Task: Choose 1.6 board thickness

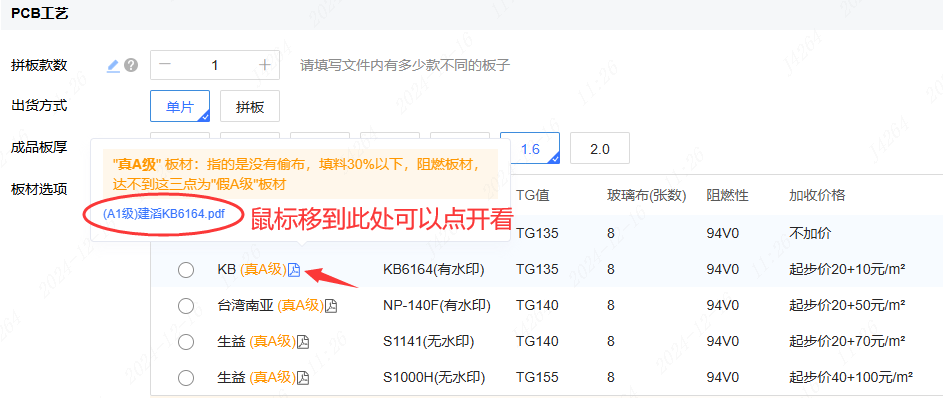Action: coord(530,148)
